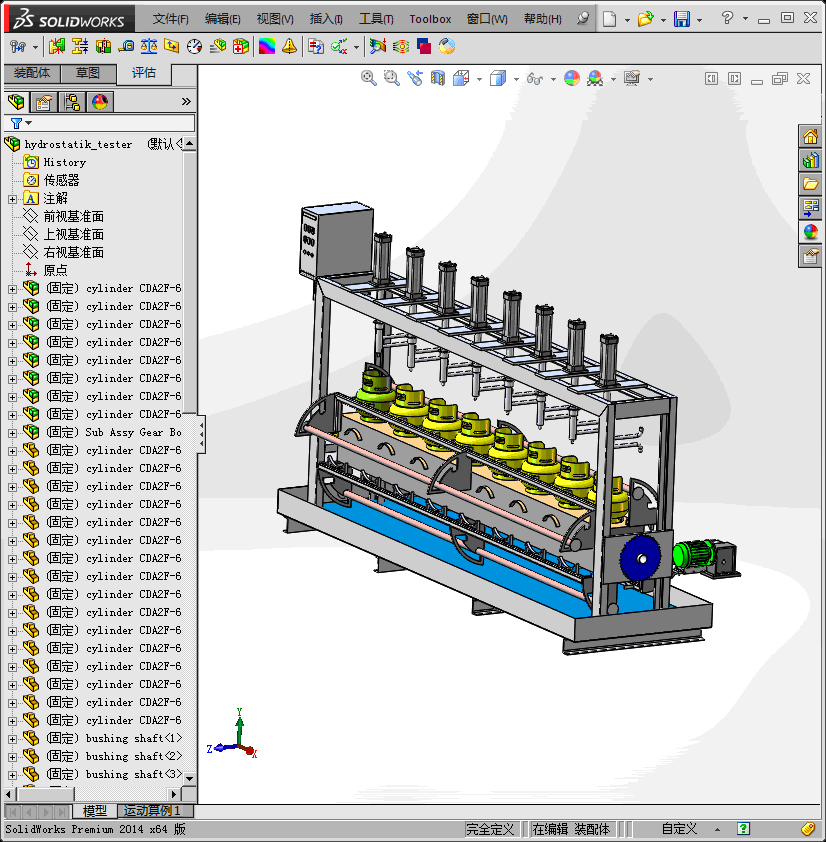Open Section Properties tool

pyautogui.click(x=172, y=47)
